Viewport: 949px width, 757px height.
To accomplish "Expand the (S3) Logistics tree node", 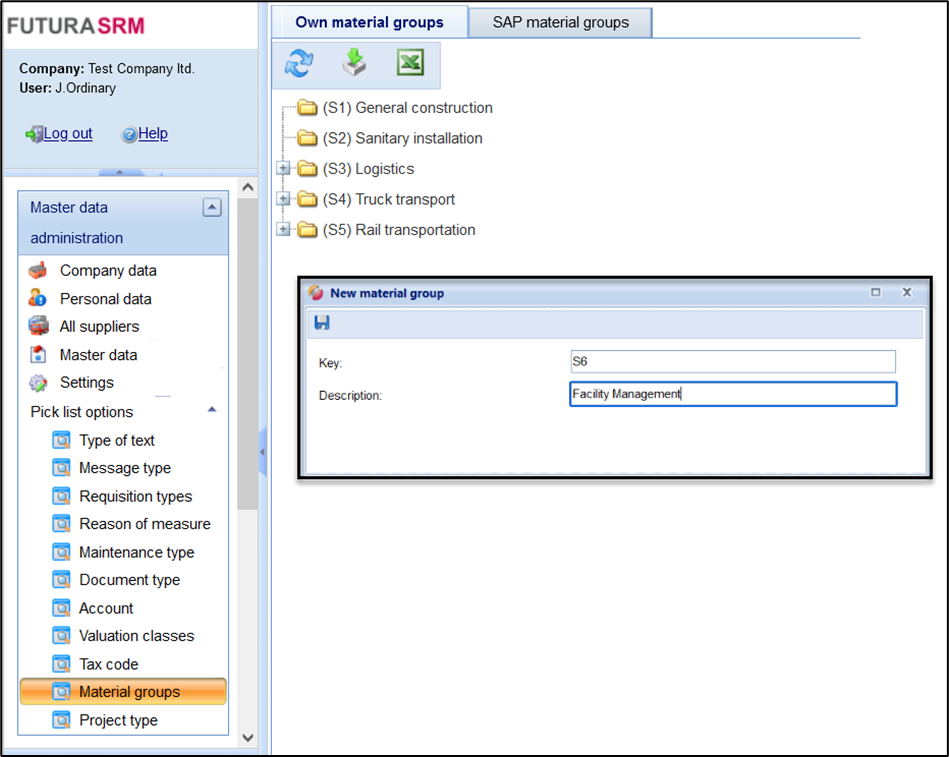I will [x=284, y=169].
